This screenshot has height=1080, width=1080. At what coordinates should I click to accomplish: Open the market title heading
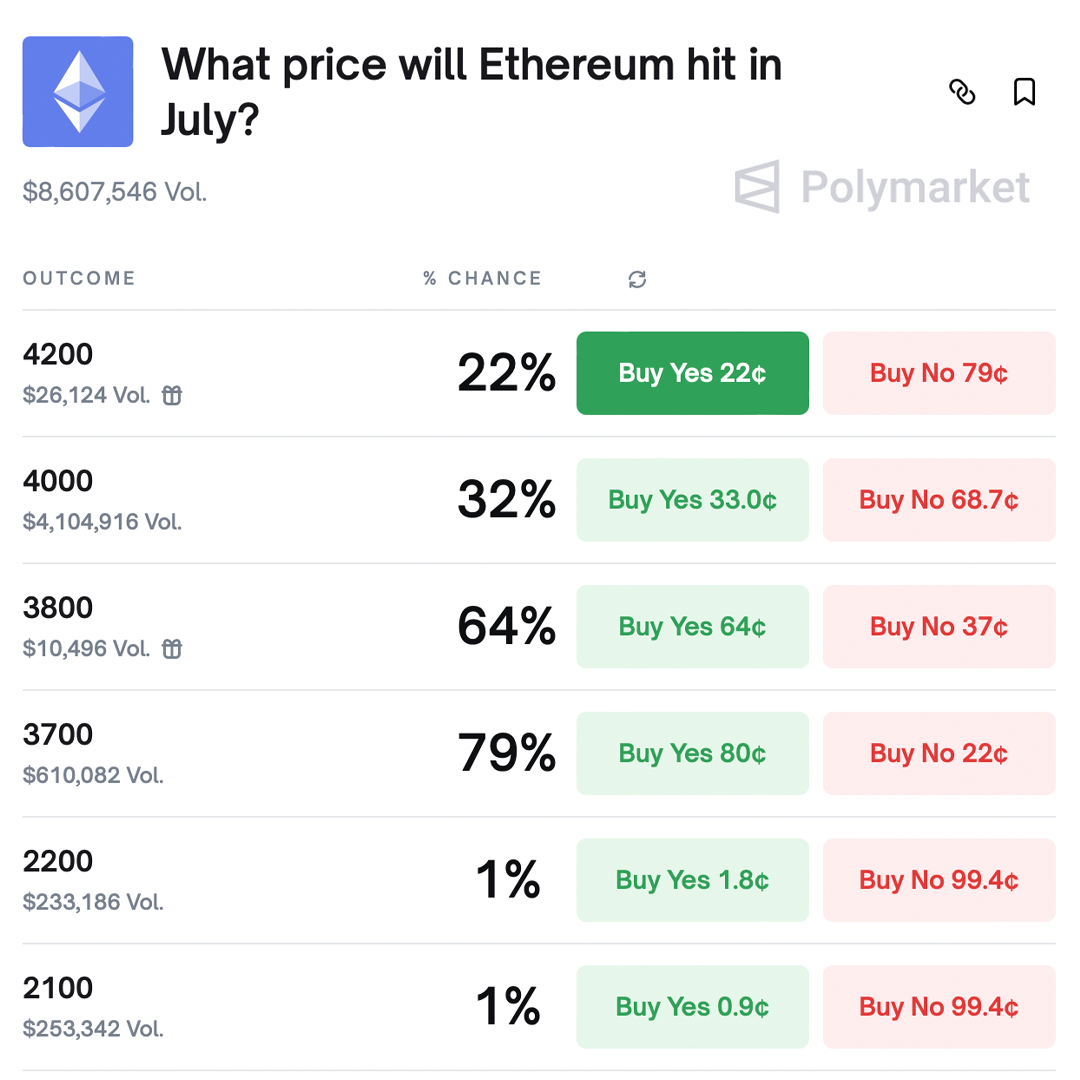click(471, 92)
